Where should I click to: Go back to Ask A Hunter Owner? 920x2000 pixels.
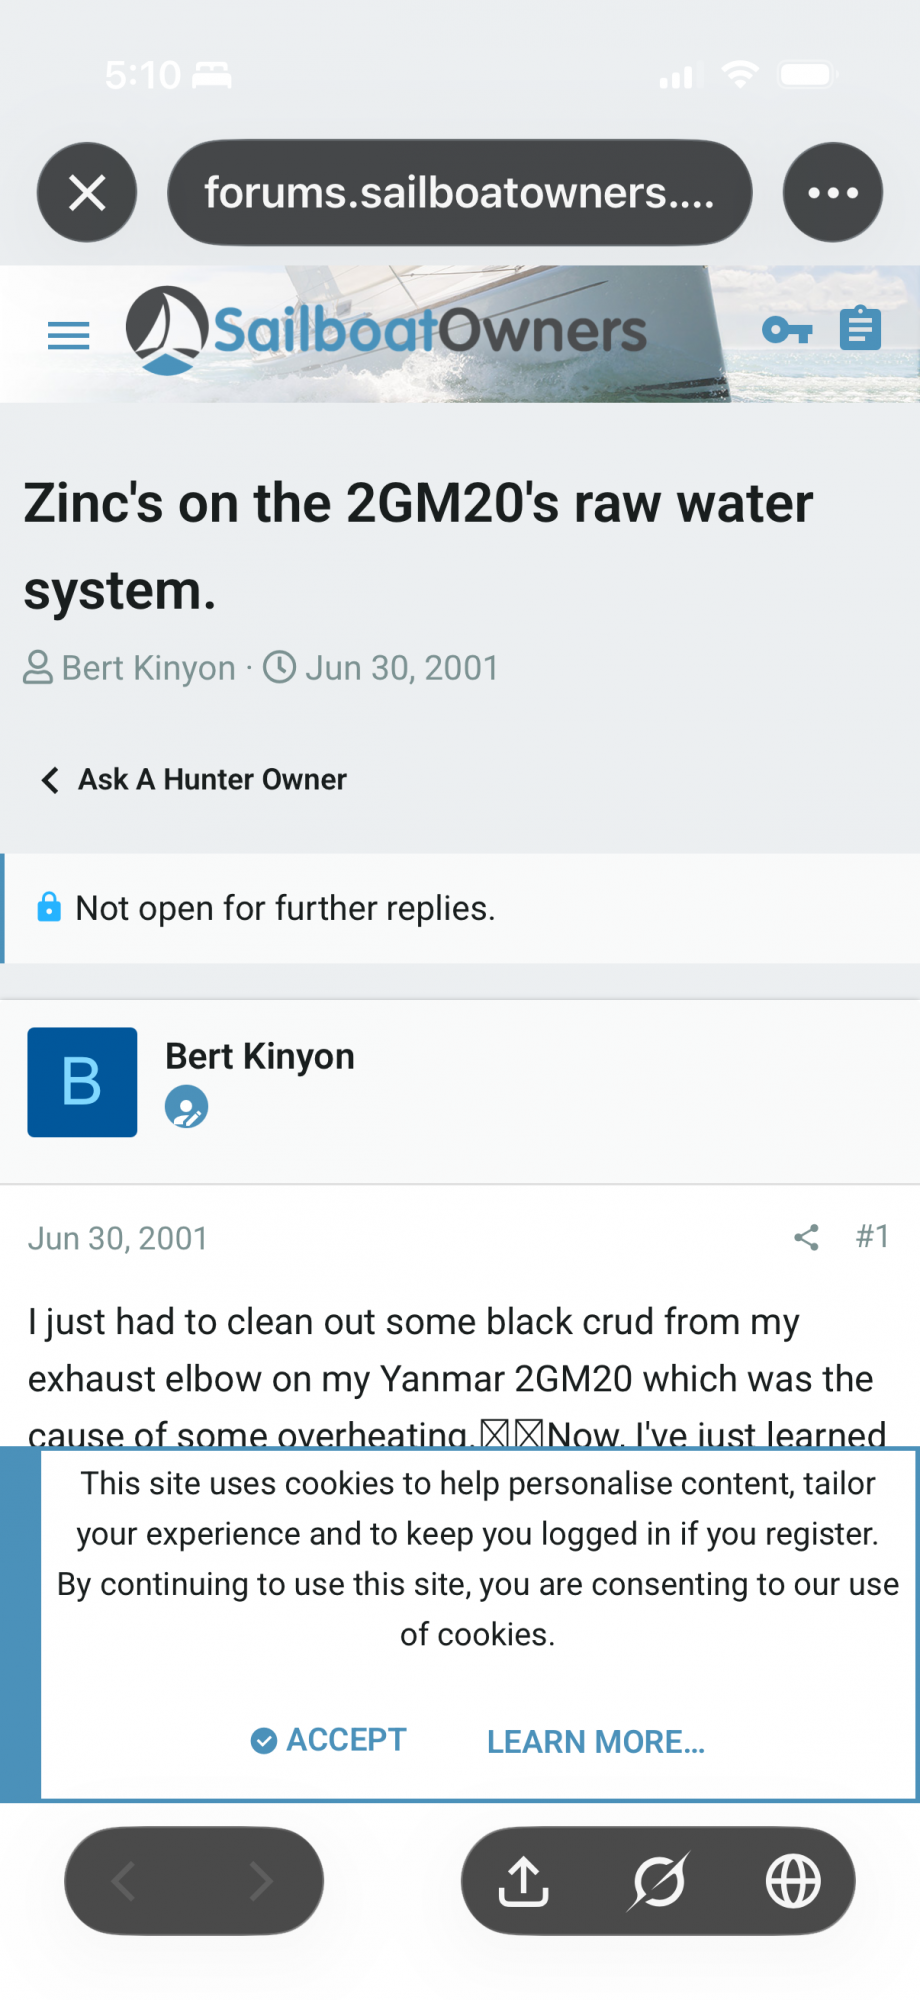(194, 780)
